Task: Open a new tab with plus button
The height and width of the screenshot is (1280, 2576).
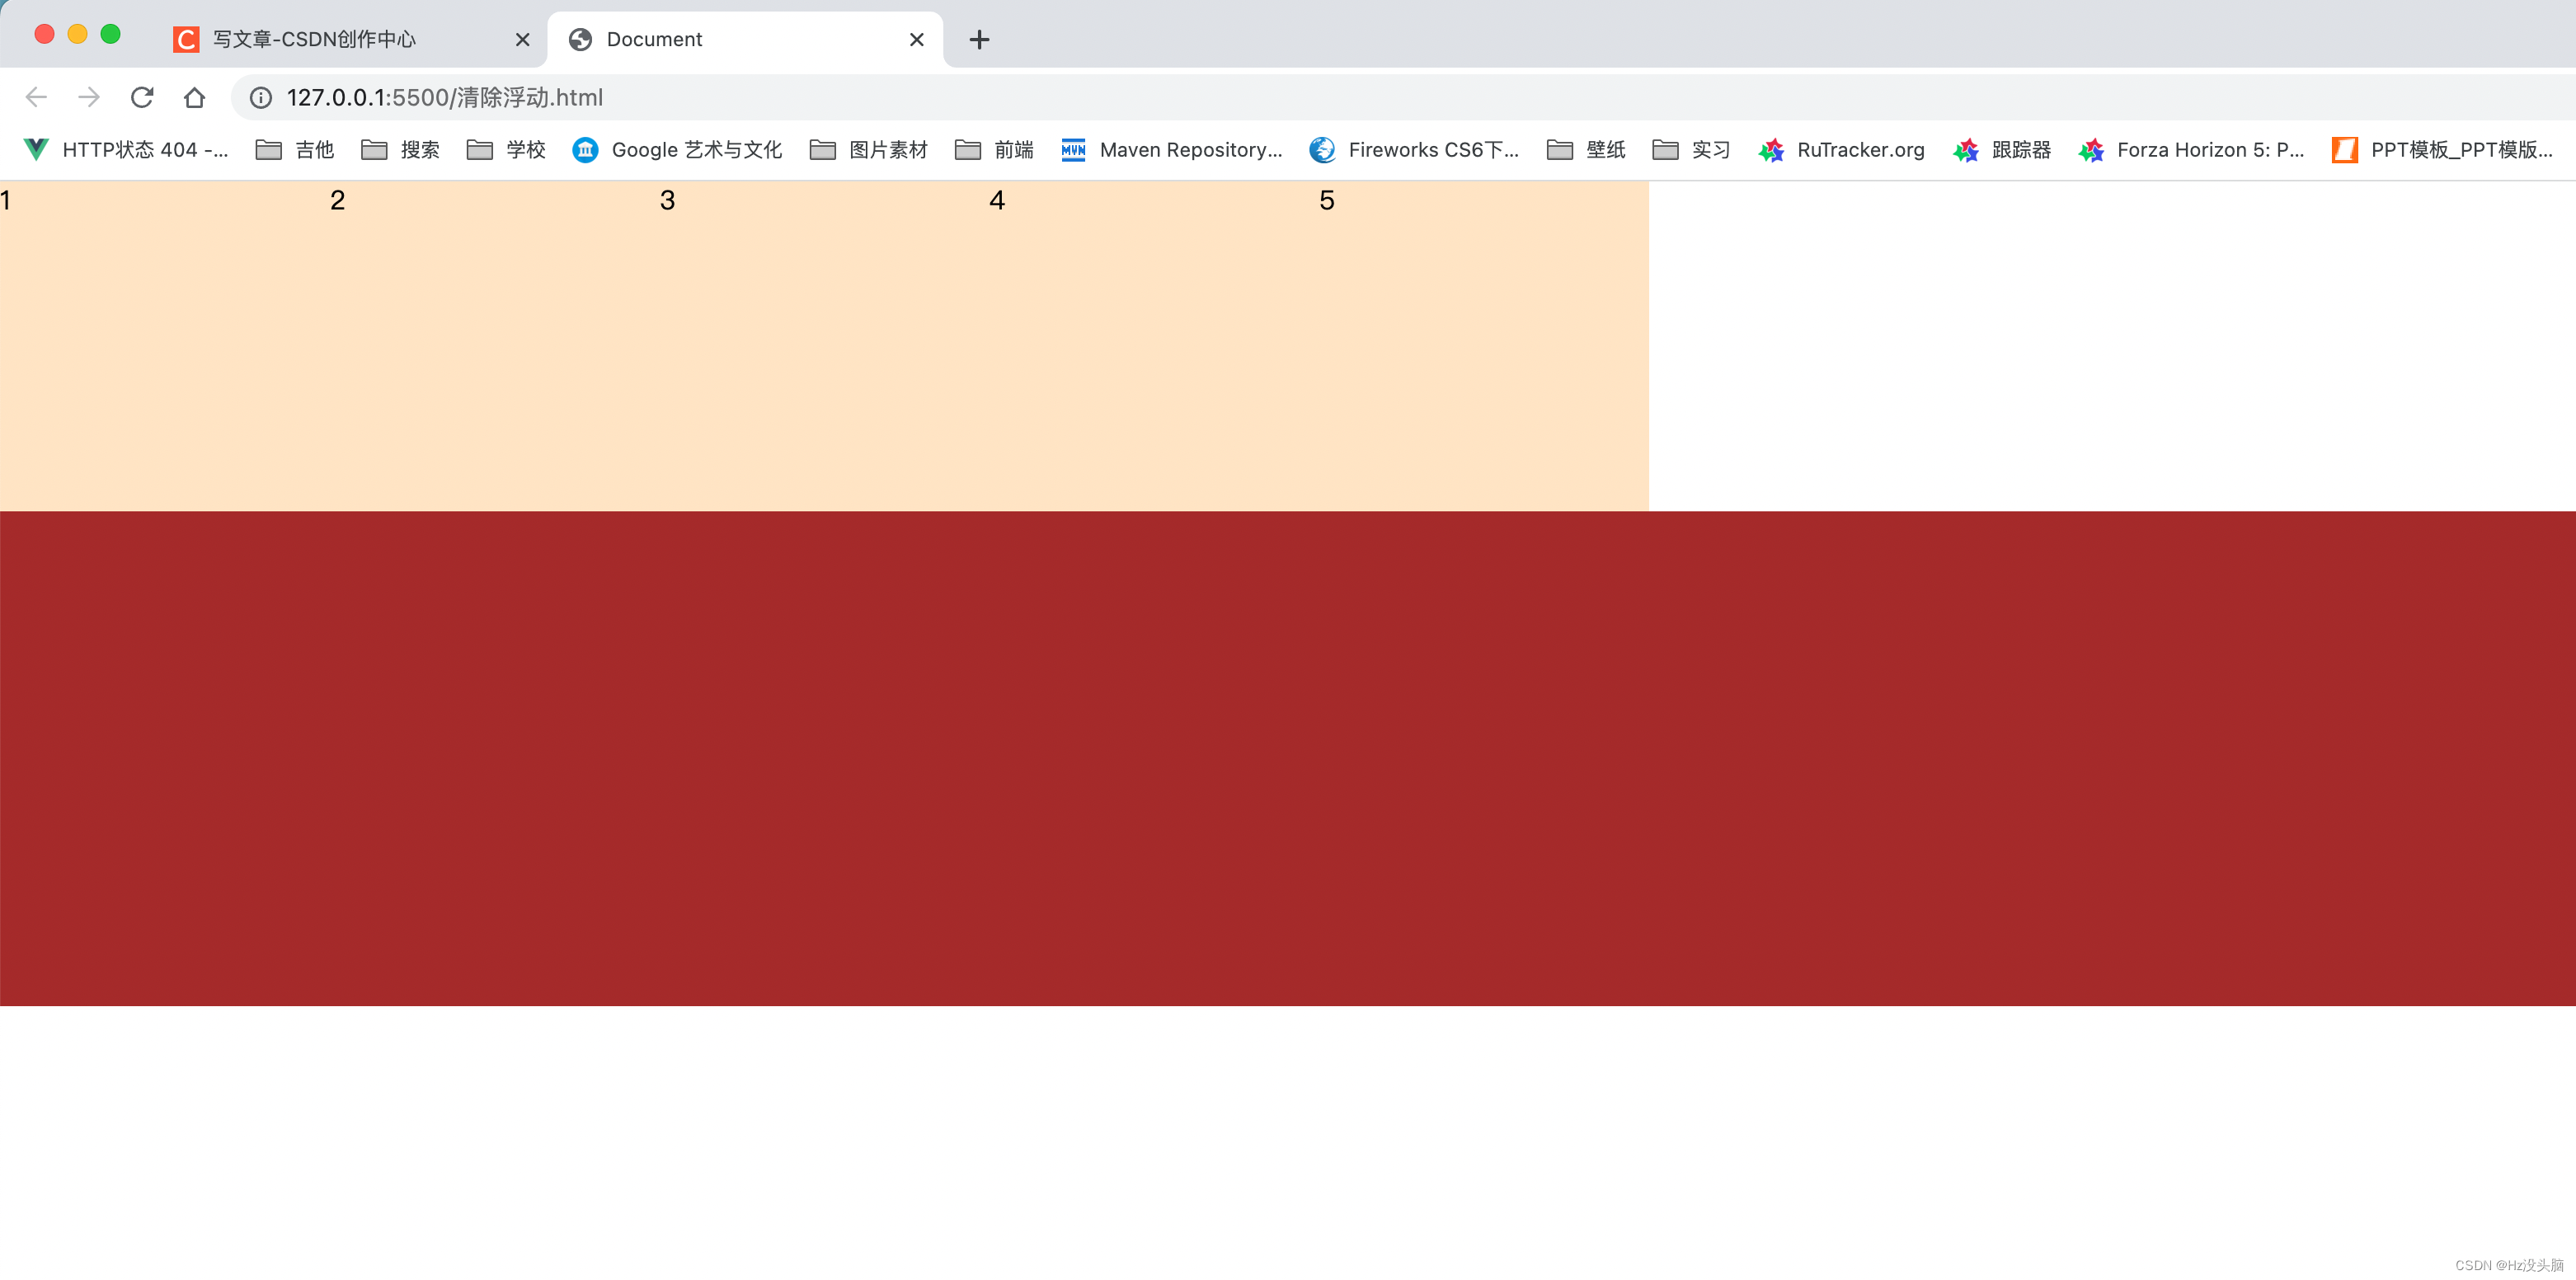Action: click(x=979, y=39)
